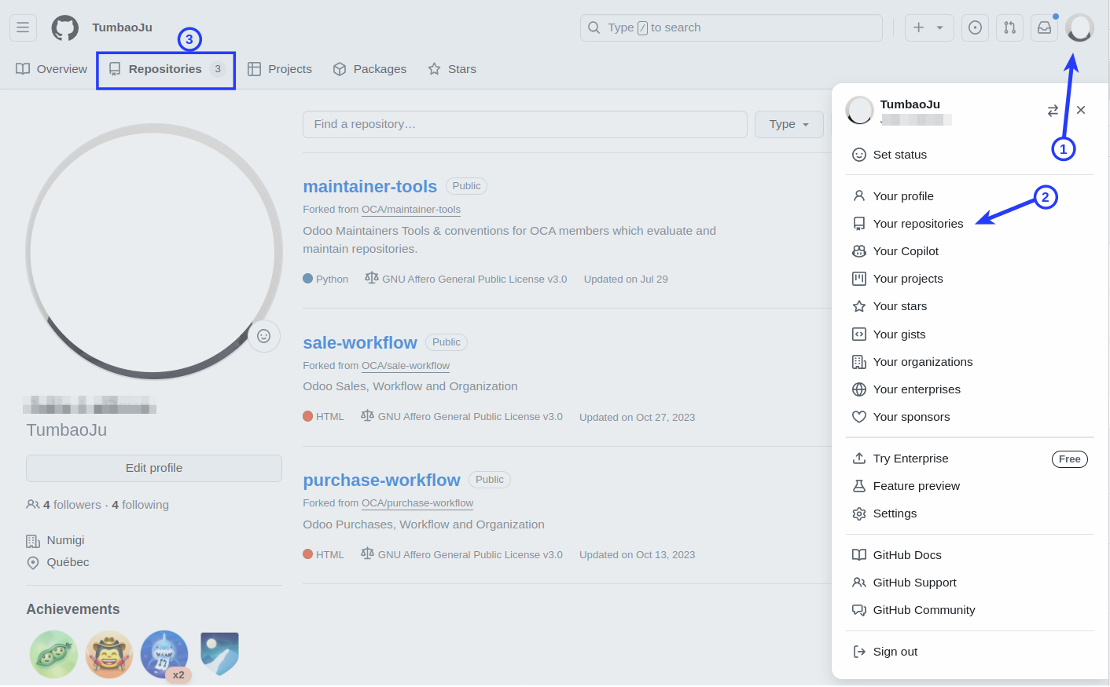Open Settings from the user menu
Image resolution: width=1110 pixels, height=687 pixels.
(894, 513)
